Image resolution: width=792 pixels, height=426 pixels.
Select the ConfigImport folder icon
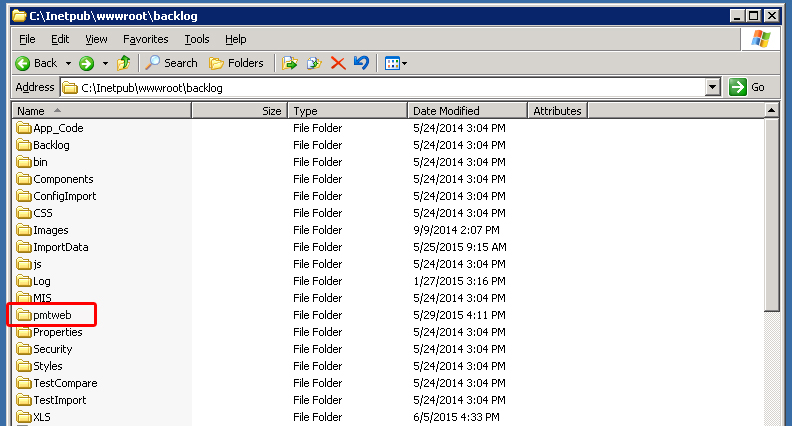[x=24, y=196]
